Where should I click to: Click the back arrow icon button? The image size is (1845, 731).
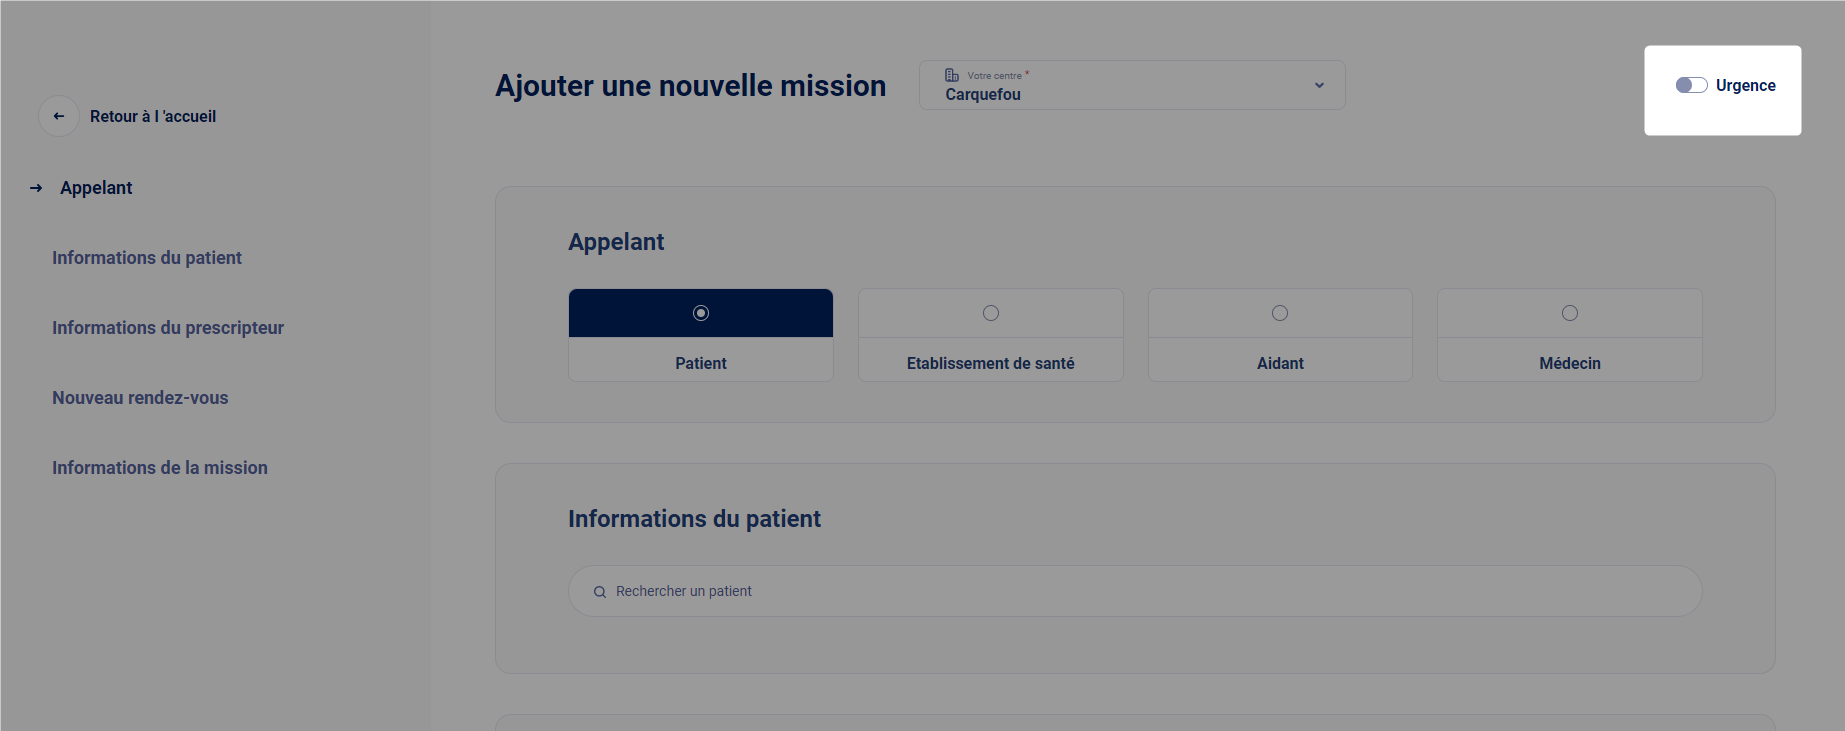(x=59, y=116)
